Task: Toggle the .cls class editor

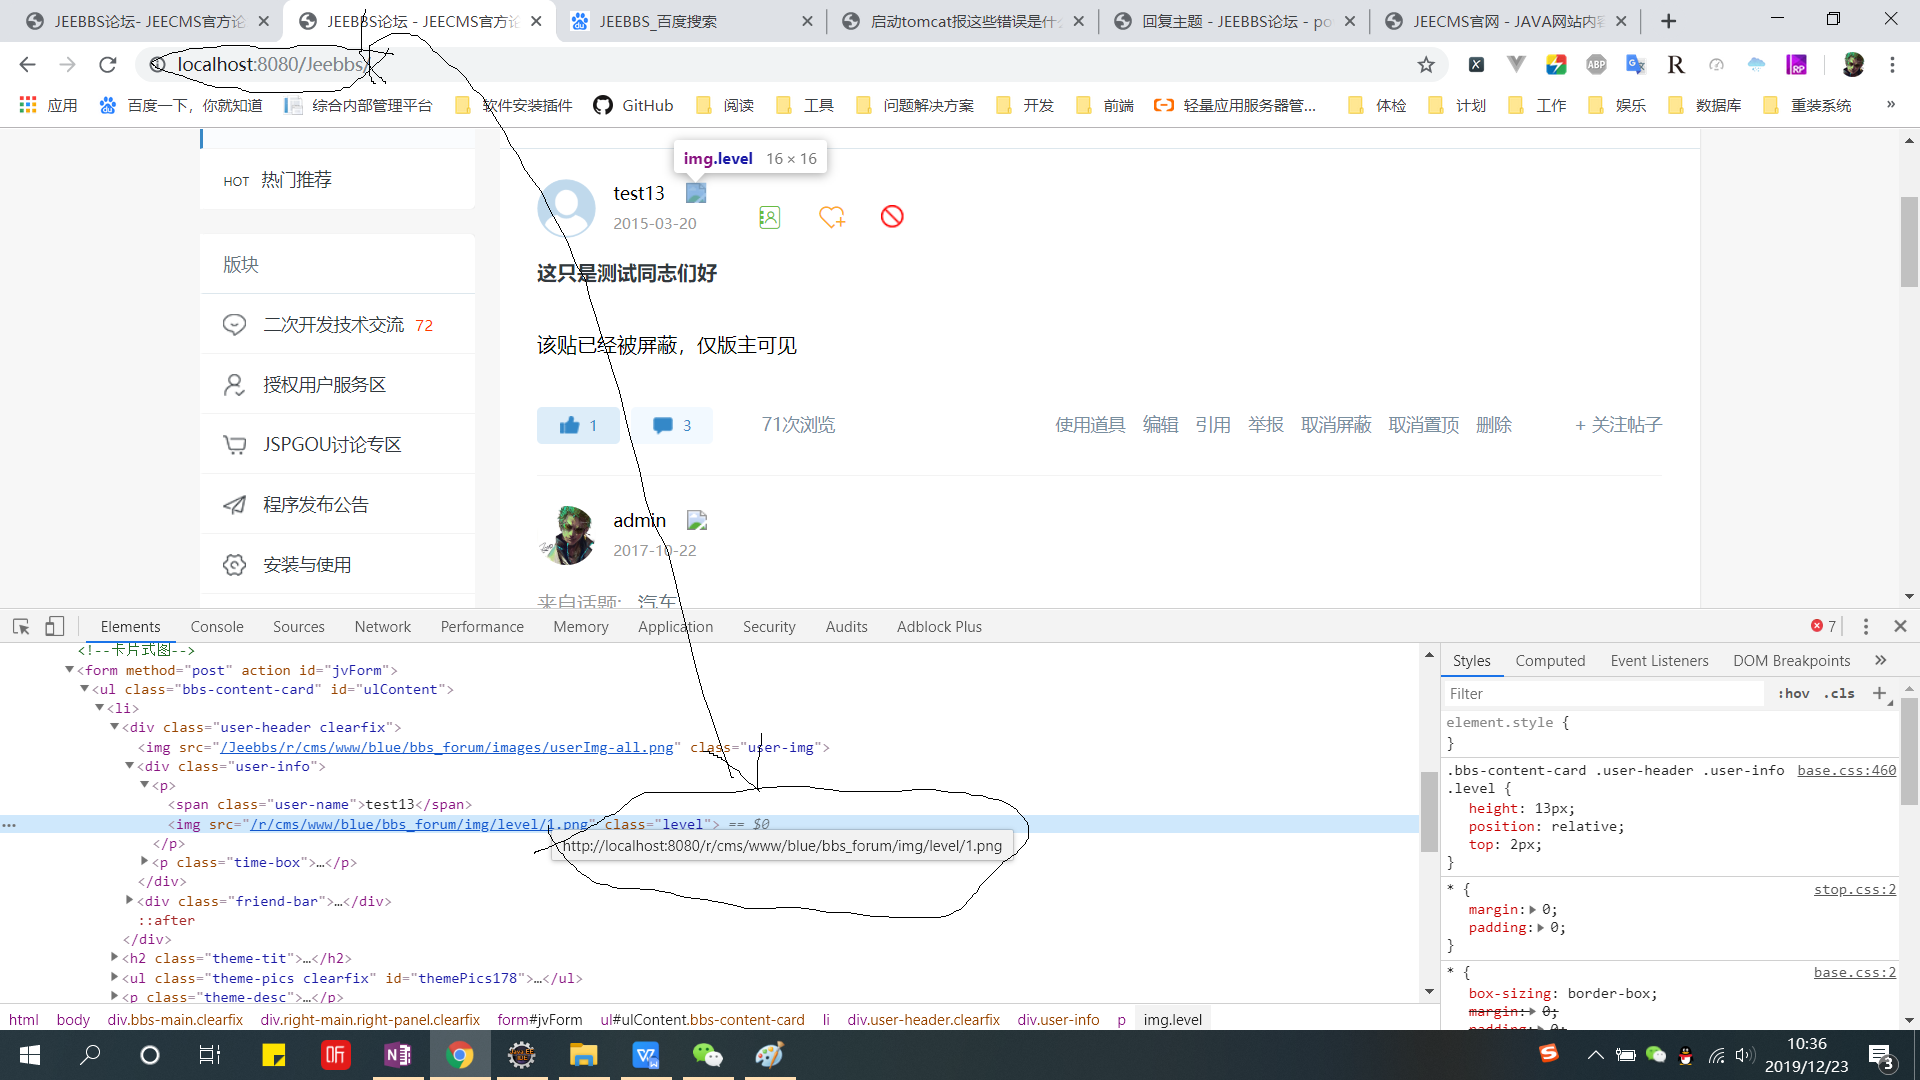Action: coord(1839,693)
